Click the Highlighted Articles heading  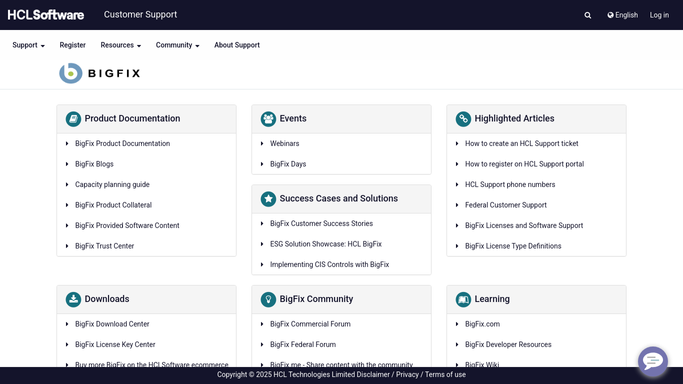pos(514,118)
